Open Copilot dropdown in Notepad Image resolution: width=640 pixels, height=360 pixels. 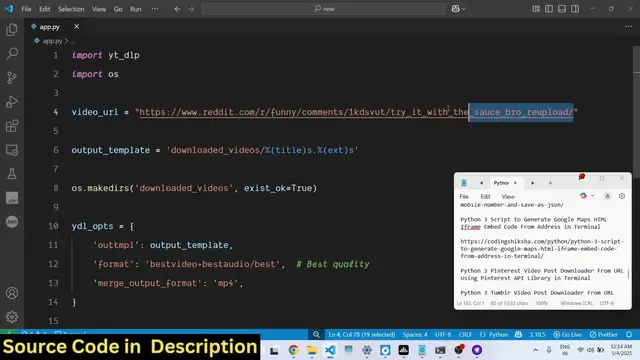(x=587, y=196)
